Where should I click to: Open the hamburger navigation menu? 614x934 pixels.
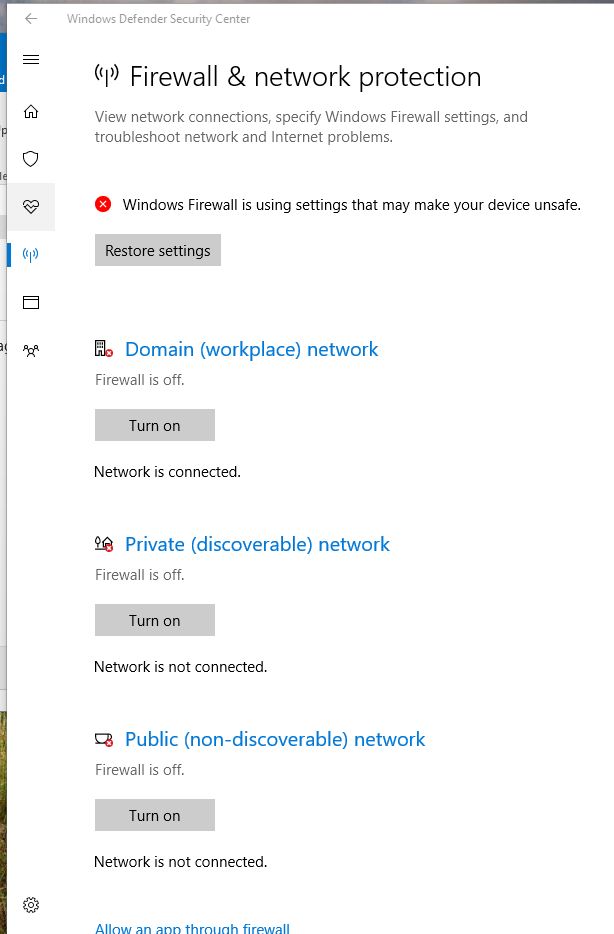[x=31, y=60]
